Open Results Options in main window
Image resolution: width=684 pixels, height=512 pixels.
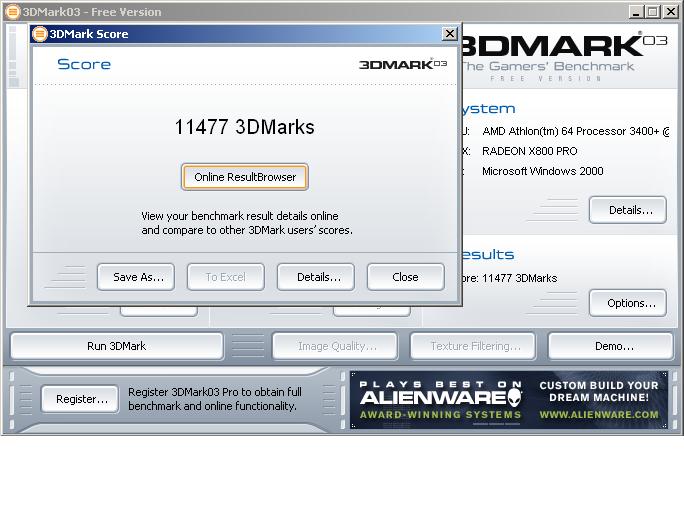(x=628, y=303)
